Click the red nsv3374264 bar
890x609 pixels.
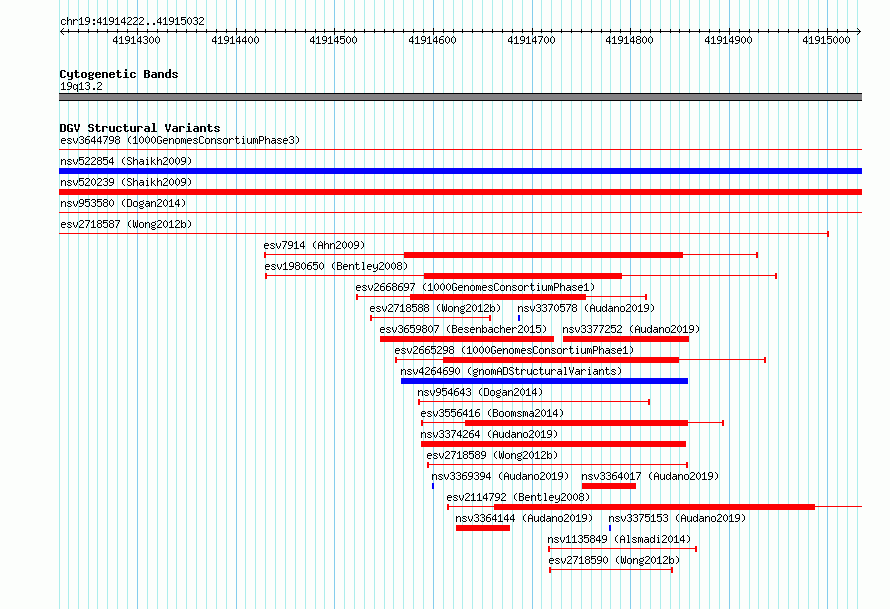click(553, 444)
